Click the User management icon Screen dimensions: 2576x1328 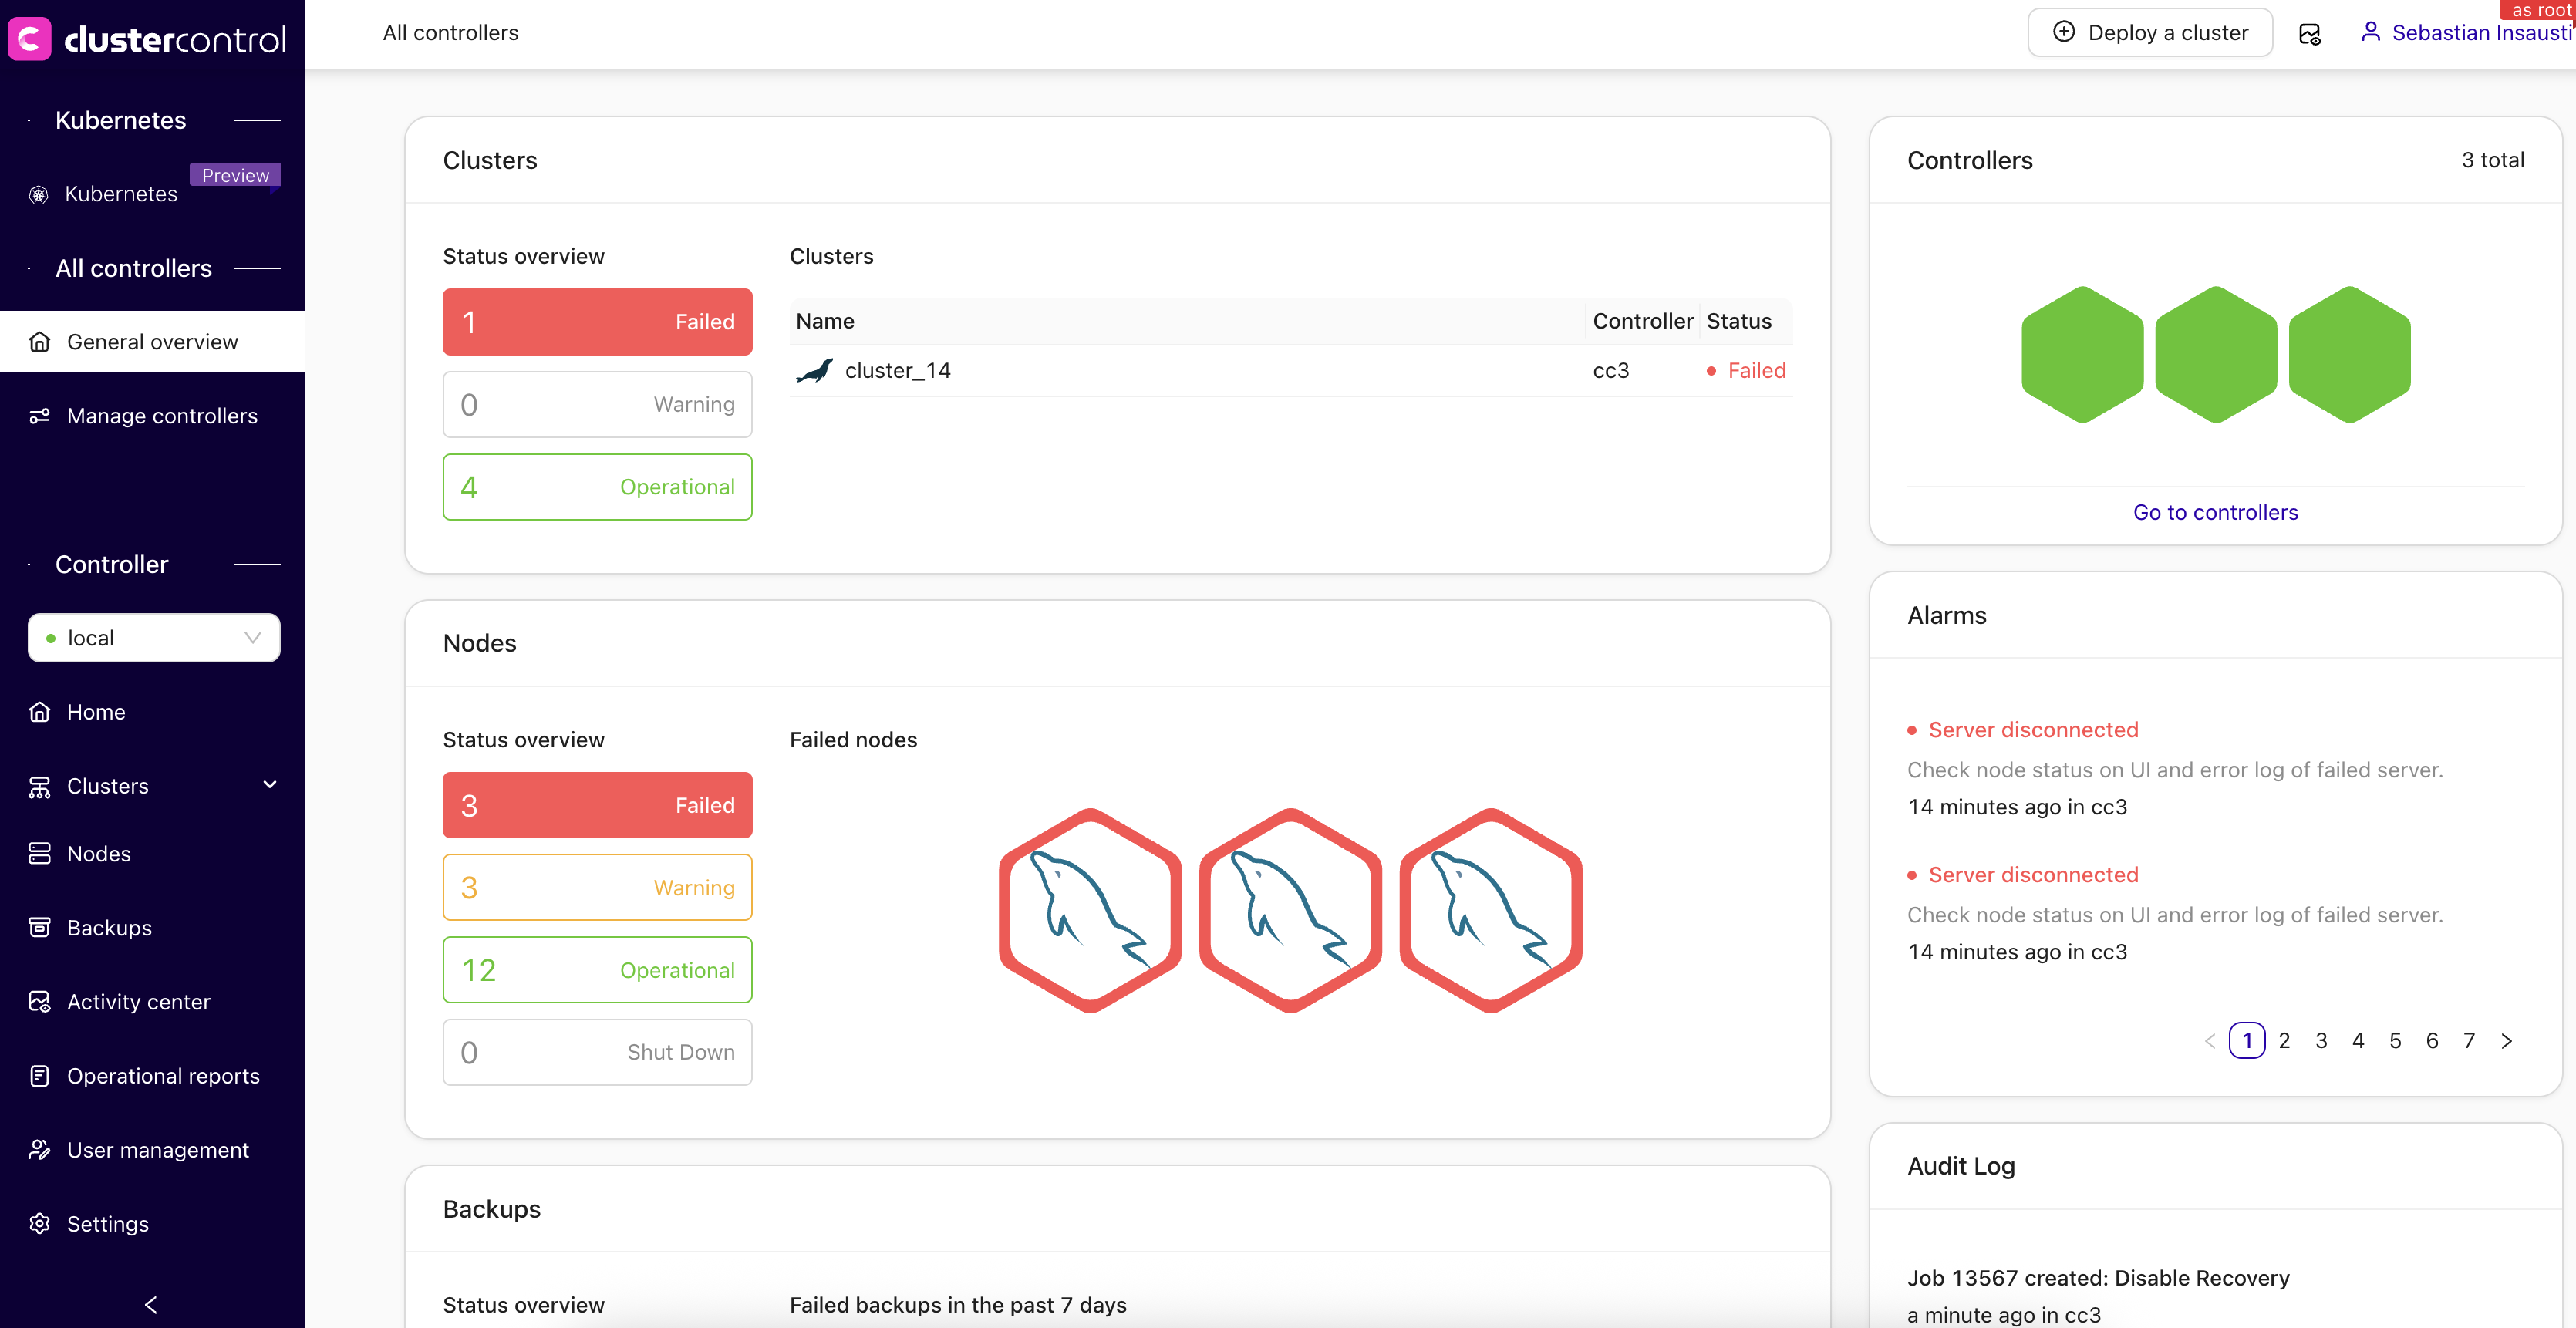pos(39,1150)
